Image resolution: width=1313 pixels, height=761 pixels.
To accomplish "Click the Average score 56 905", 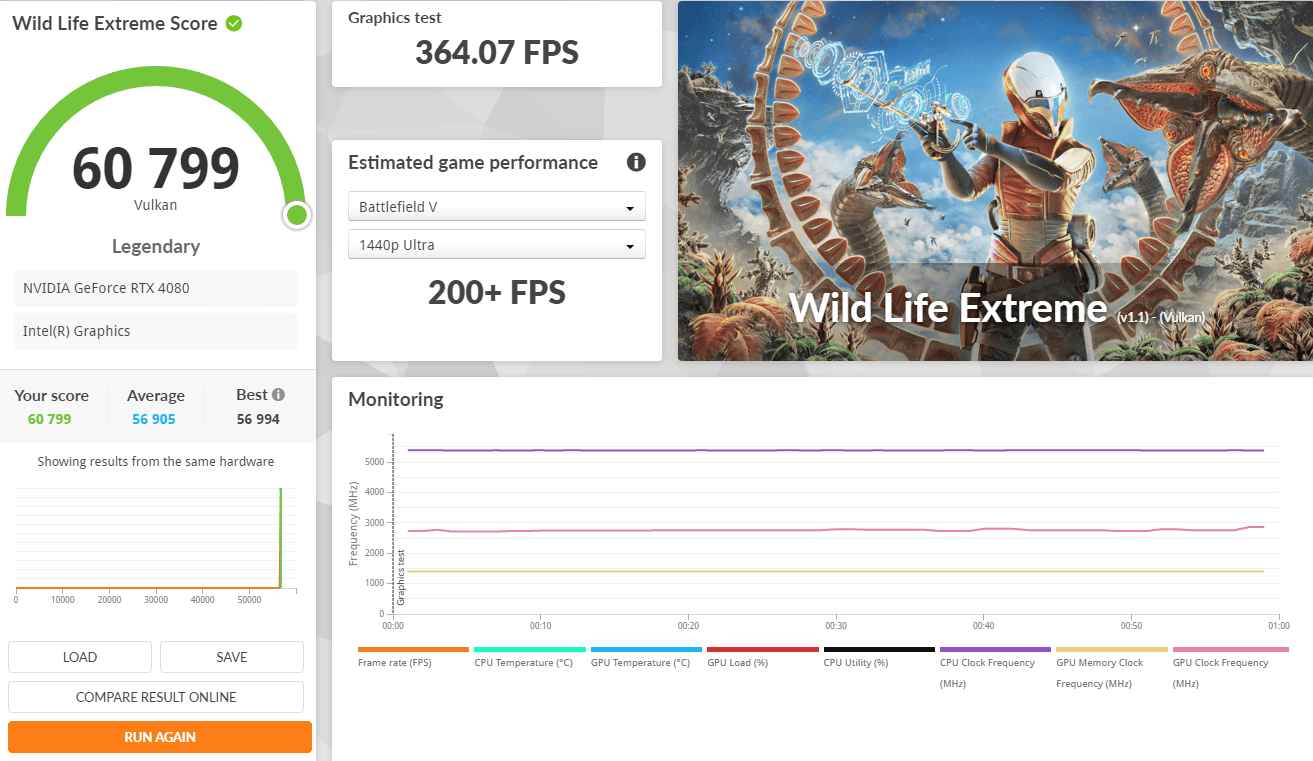I will pos(154,419).
